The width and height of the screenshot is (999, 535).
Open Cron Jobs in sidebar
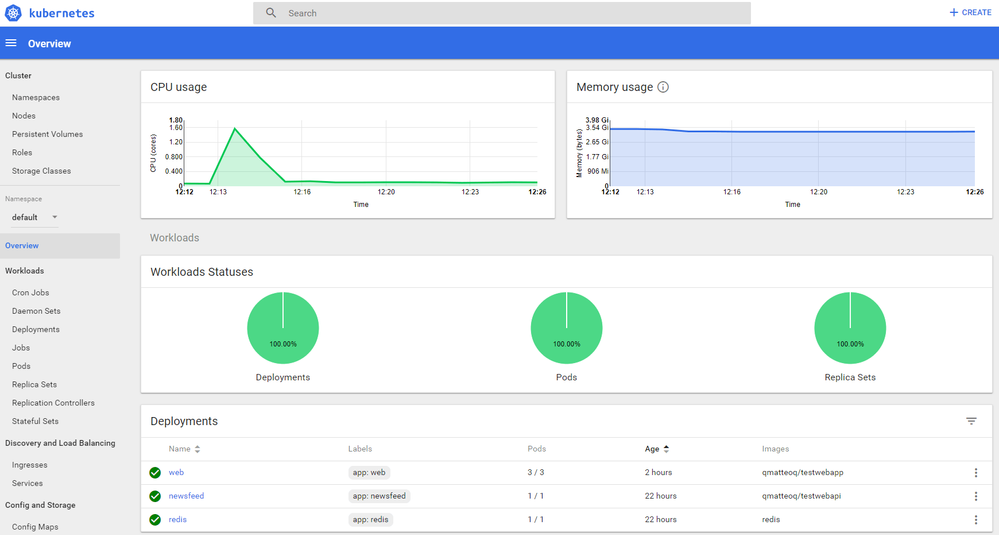click(31, 293)
